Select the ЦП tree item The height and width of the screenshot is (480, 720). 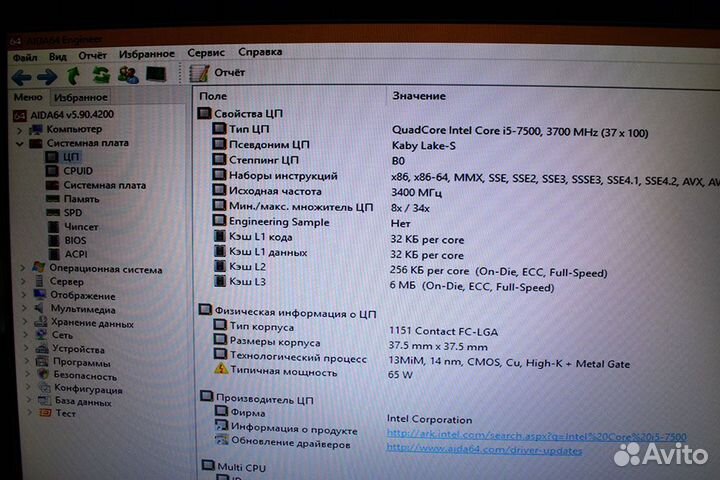pos(63,157)
